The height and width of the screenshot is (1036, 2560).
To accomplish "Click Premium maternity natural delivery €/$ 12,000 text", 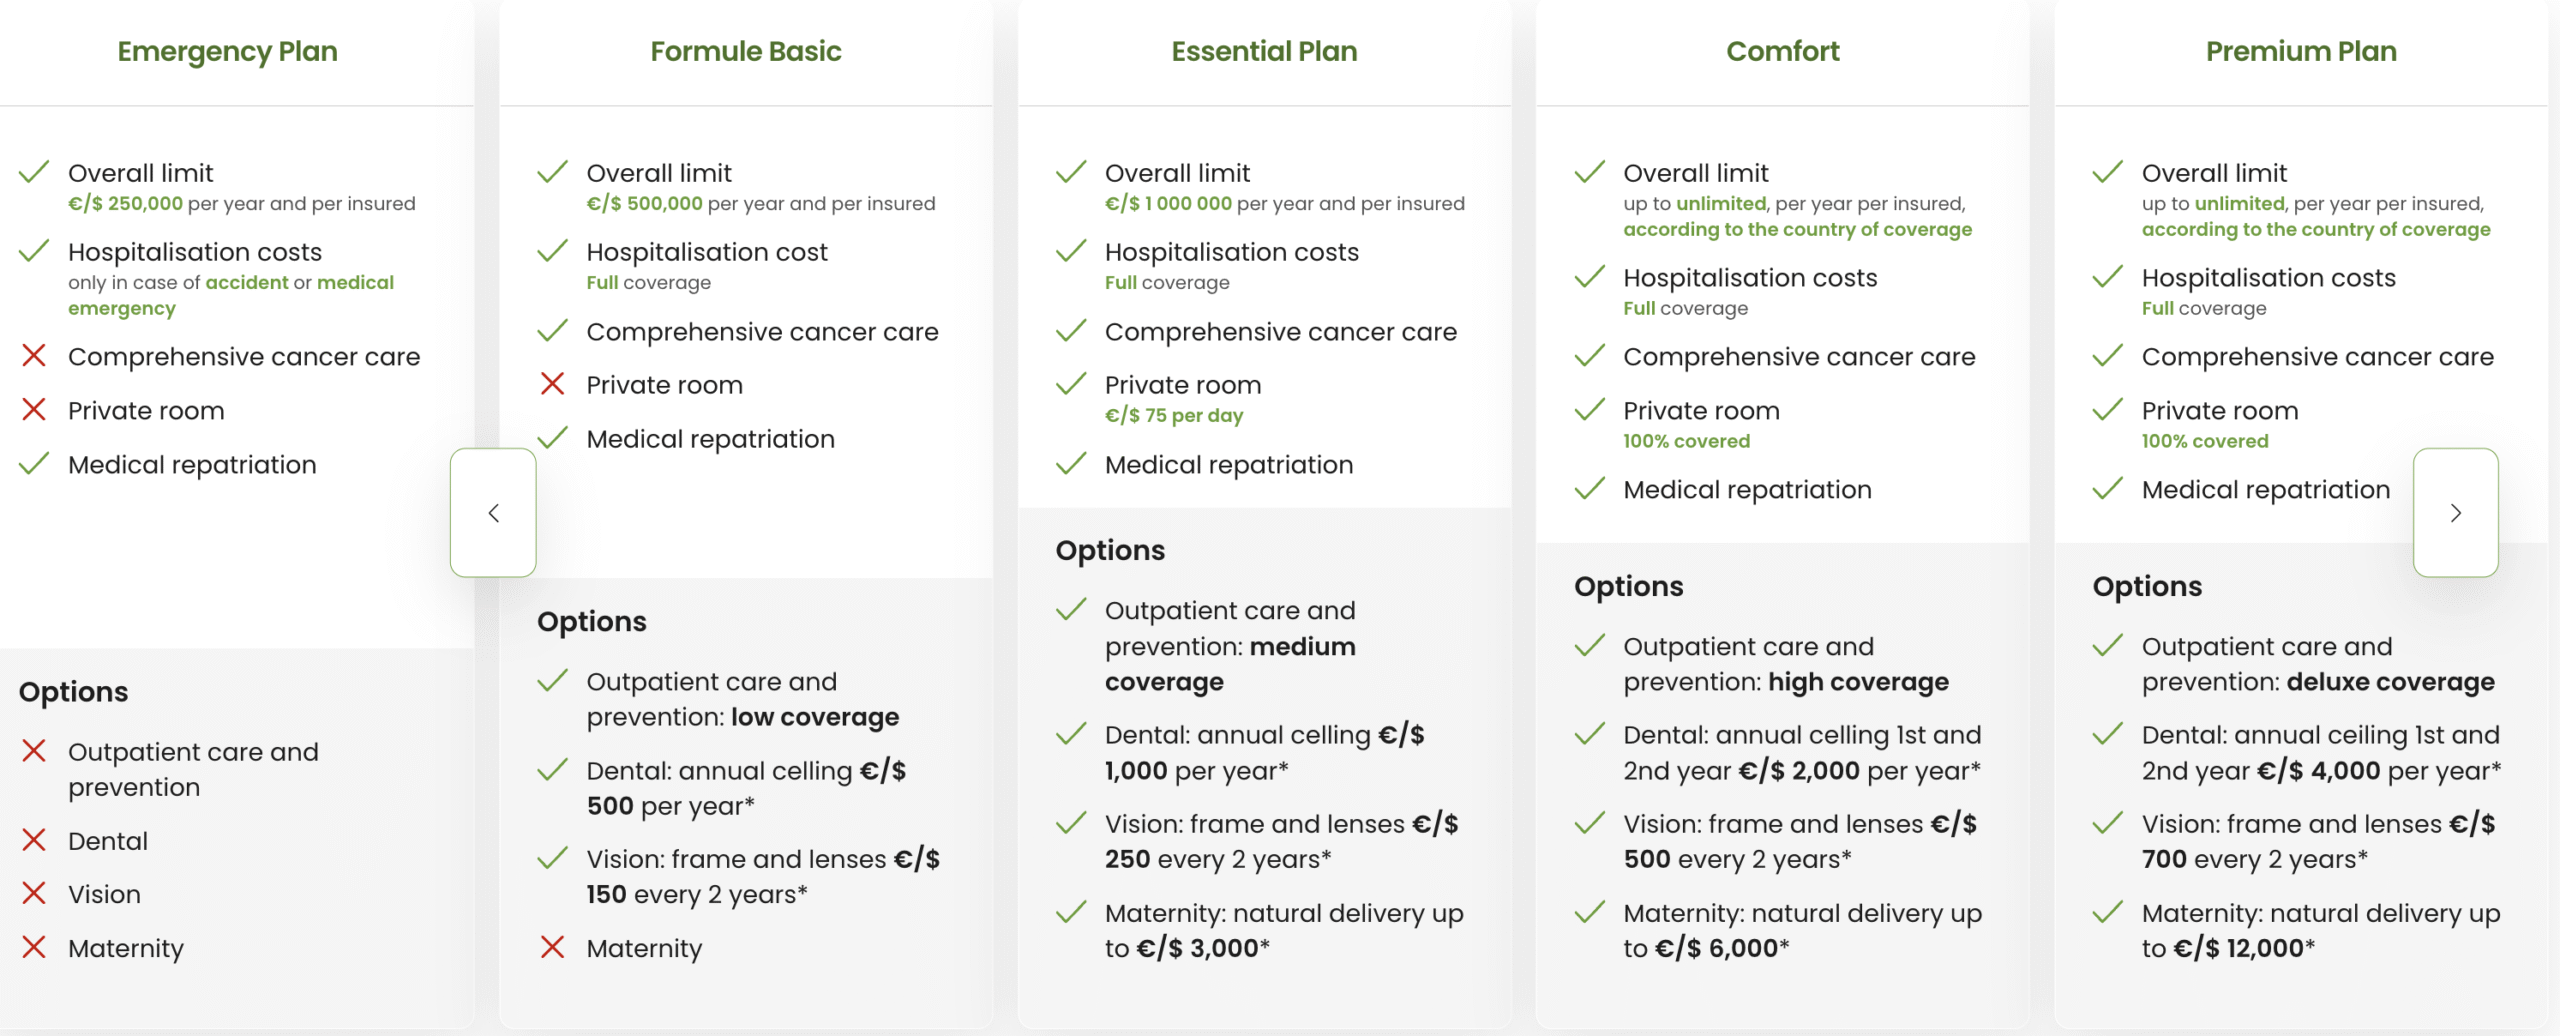I will point(2321,931).
